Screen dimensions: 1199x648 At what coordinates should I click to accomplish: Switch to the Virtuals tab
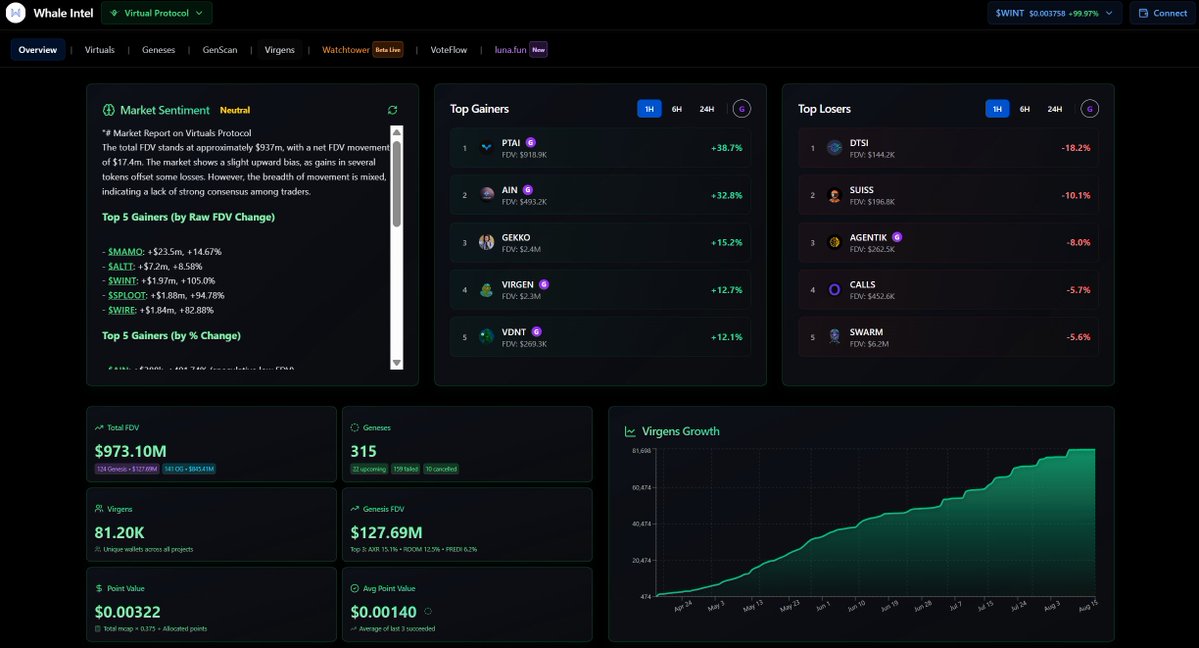pos(99,50)
